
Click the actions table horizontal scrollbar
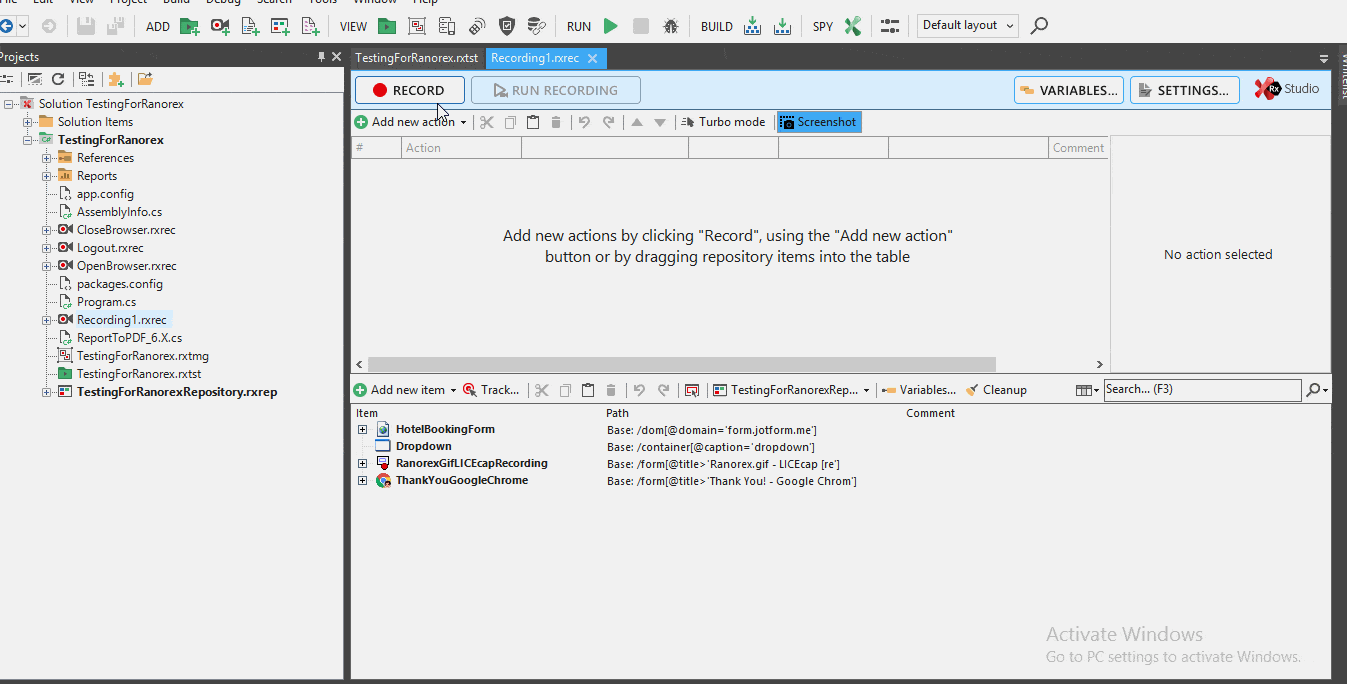(x=682, y=365)
